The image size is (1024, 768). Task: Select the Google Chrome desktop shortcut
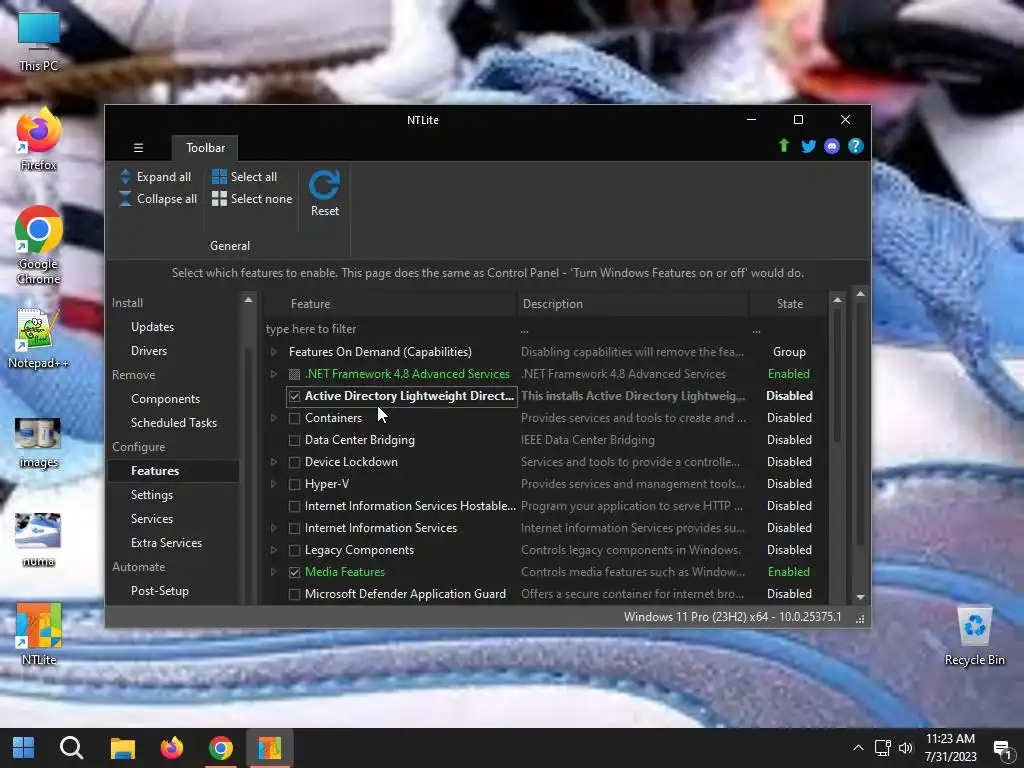(x=39, y=246)
